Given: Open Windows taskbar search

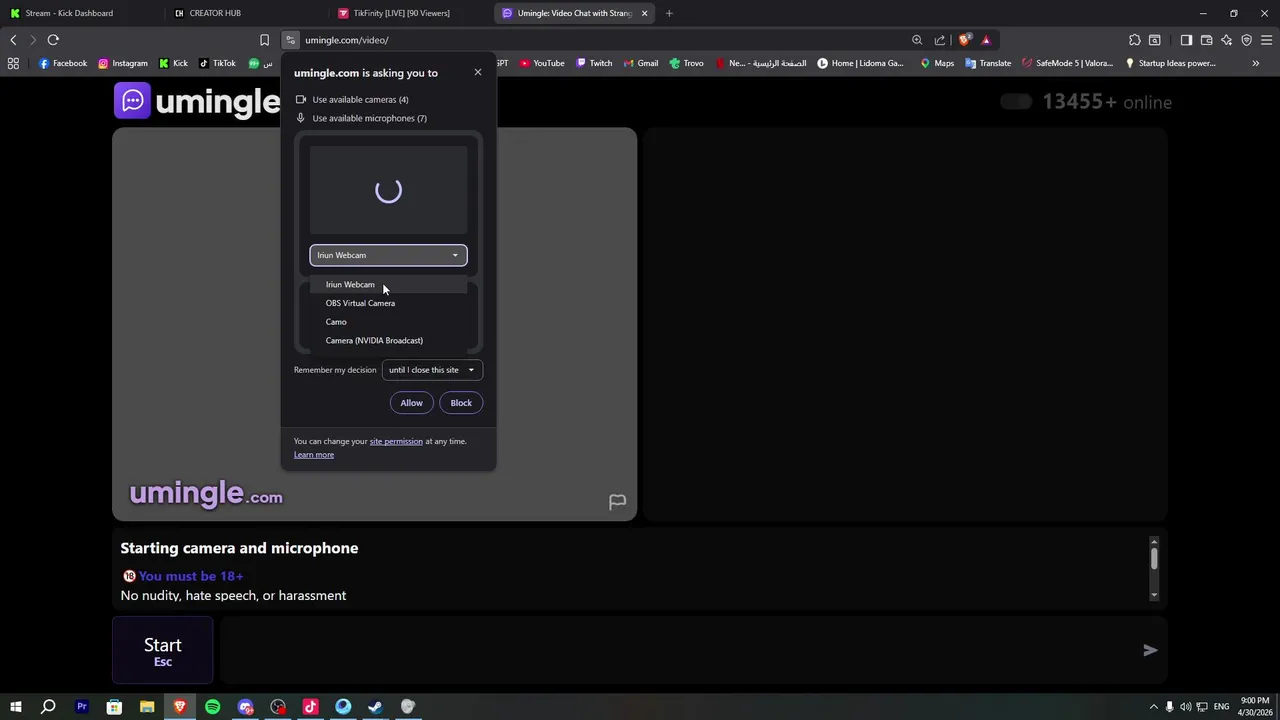Looking at the screenshot, I should pyautogui.click(x=48, y=707).
